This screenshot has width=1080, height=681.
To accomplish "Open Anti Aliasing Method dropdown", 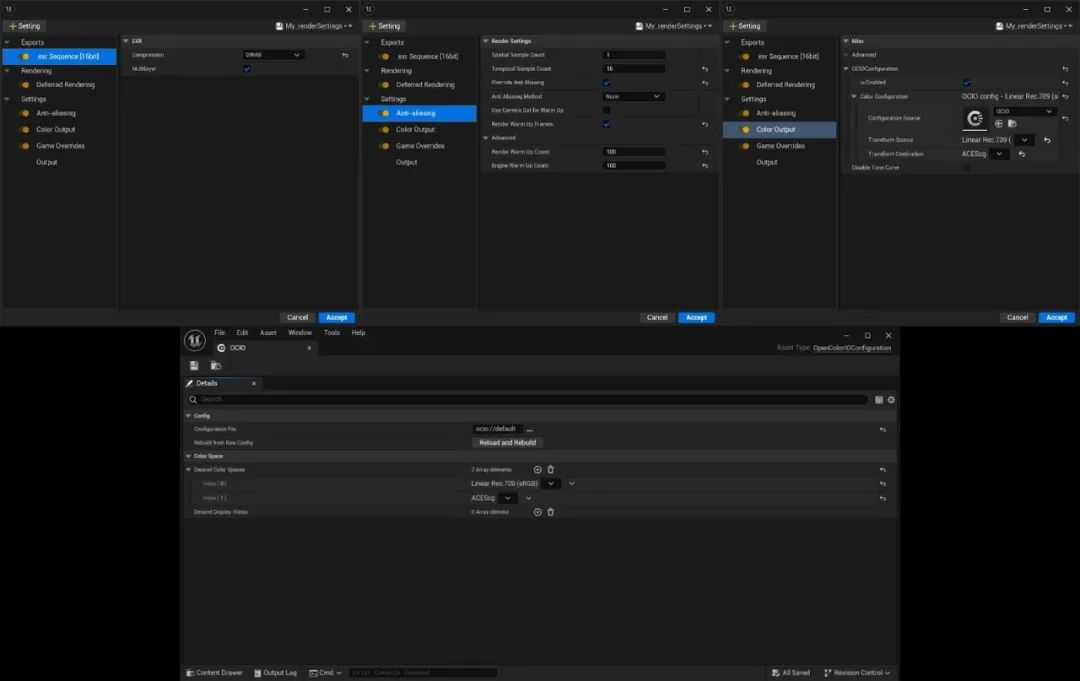I will [x=632, y=96].
